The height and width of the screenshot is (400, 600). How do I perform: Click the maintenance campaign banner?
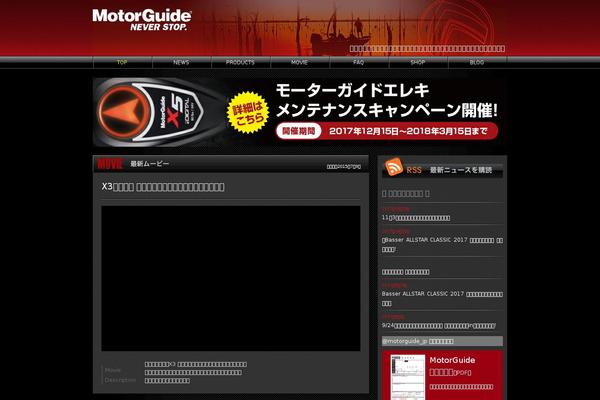[x=300, y=112]
